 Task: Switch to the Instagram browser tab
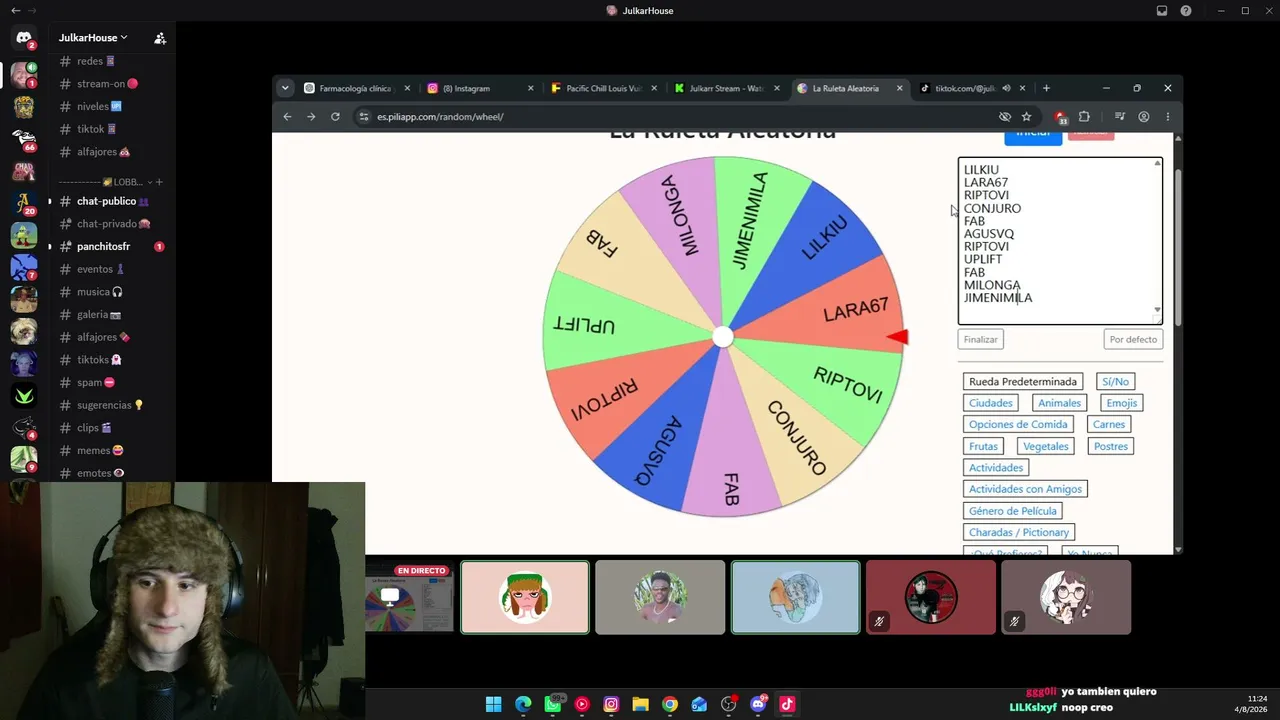click(480, 88)
